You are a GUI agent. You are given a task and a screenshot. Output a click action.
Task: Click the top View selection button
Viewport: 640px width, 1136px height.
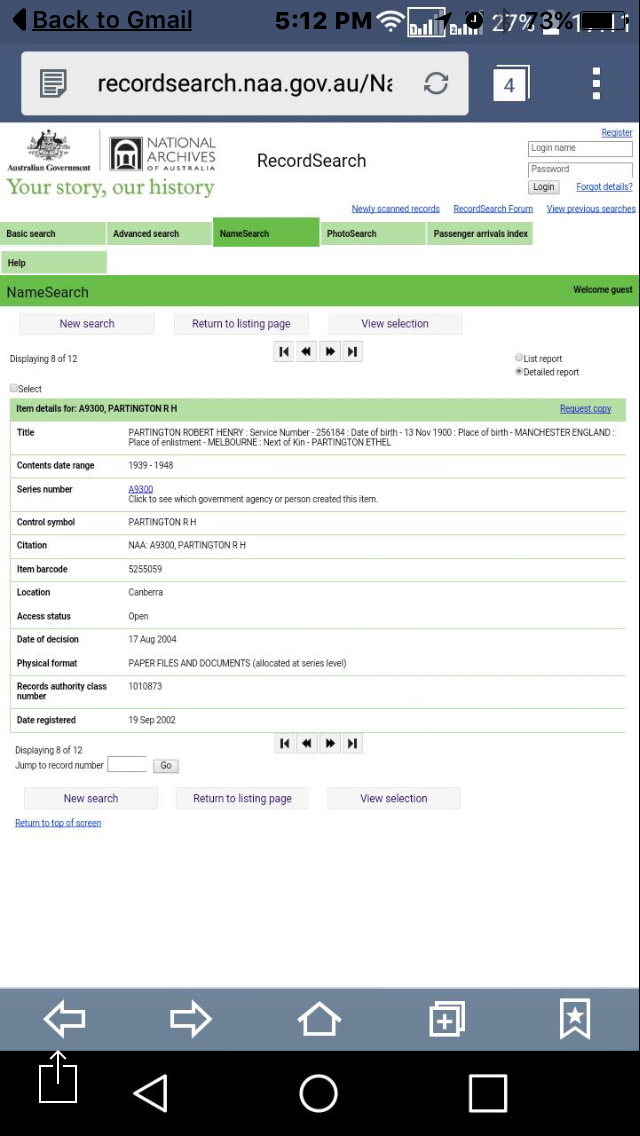point(395,324)
